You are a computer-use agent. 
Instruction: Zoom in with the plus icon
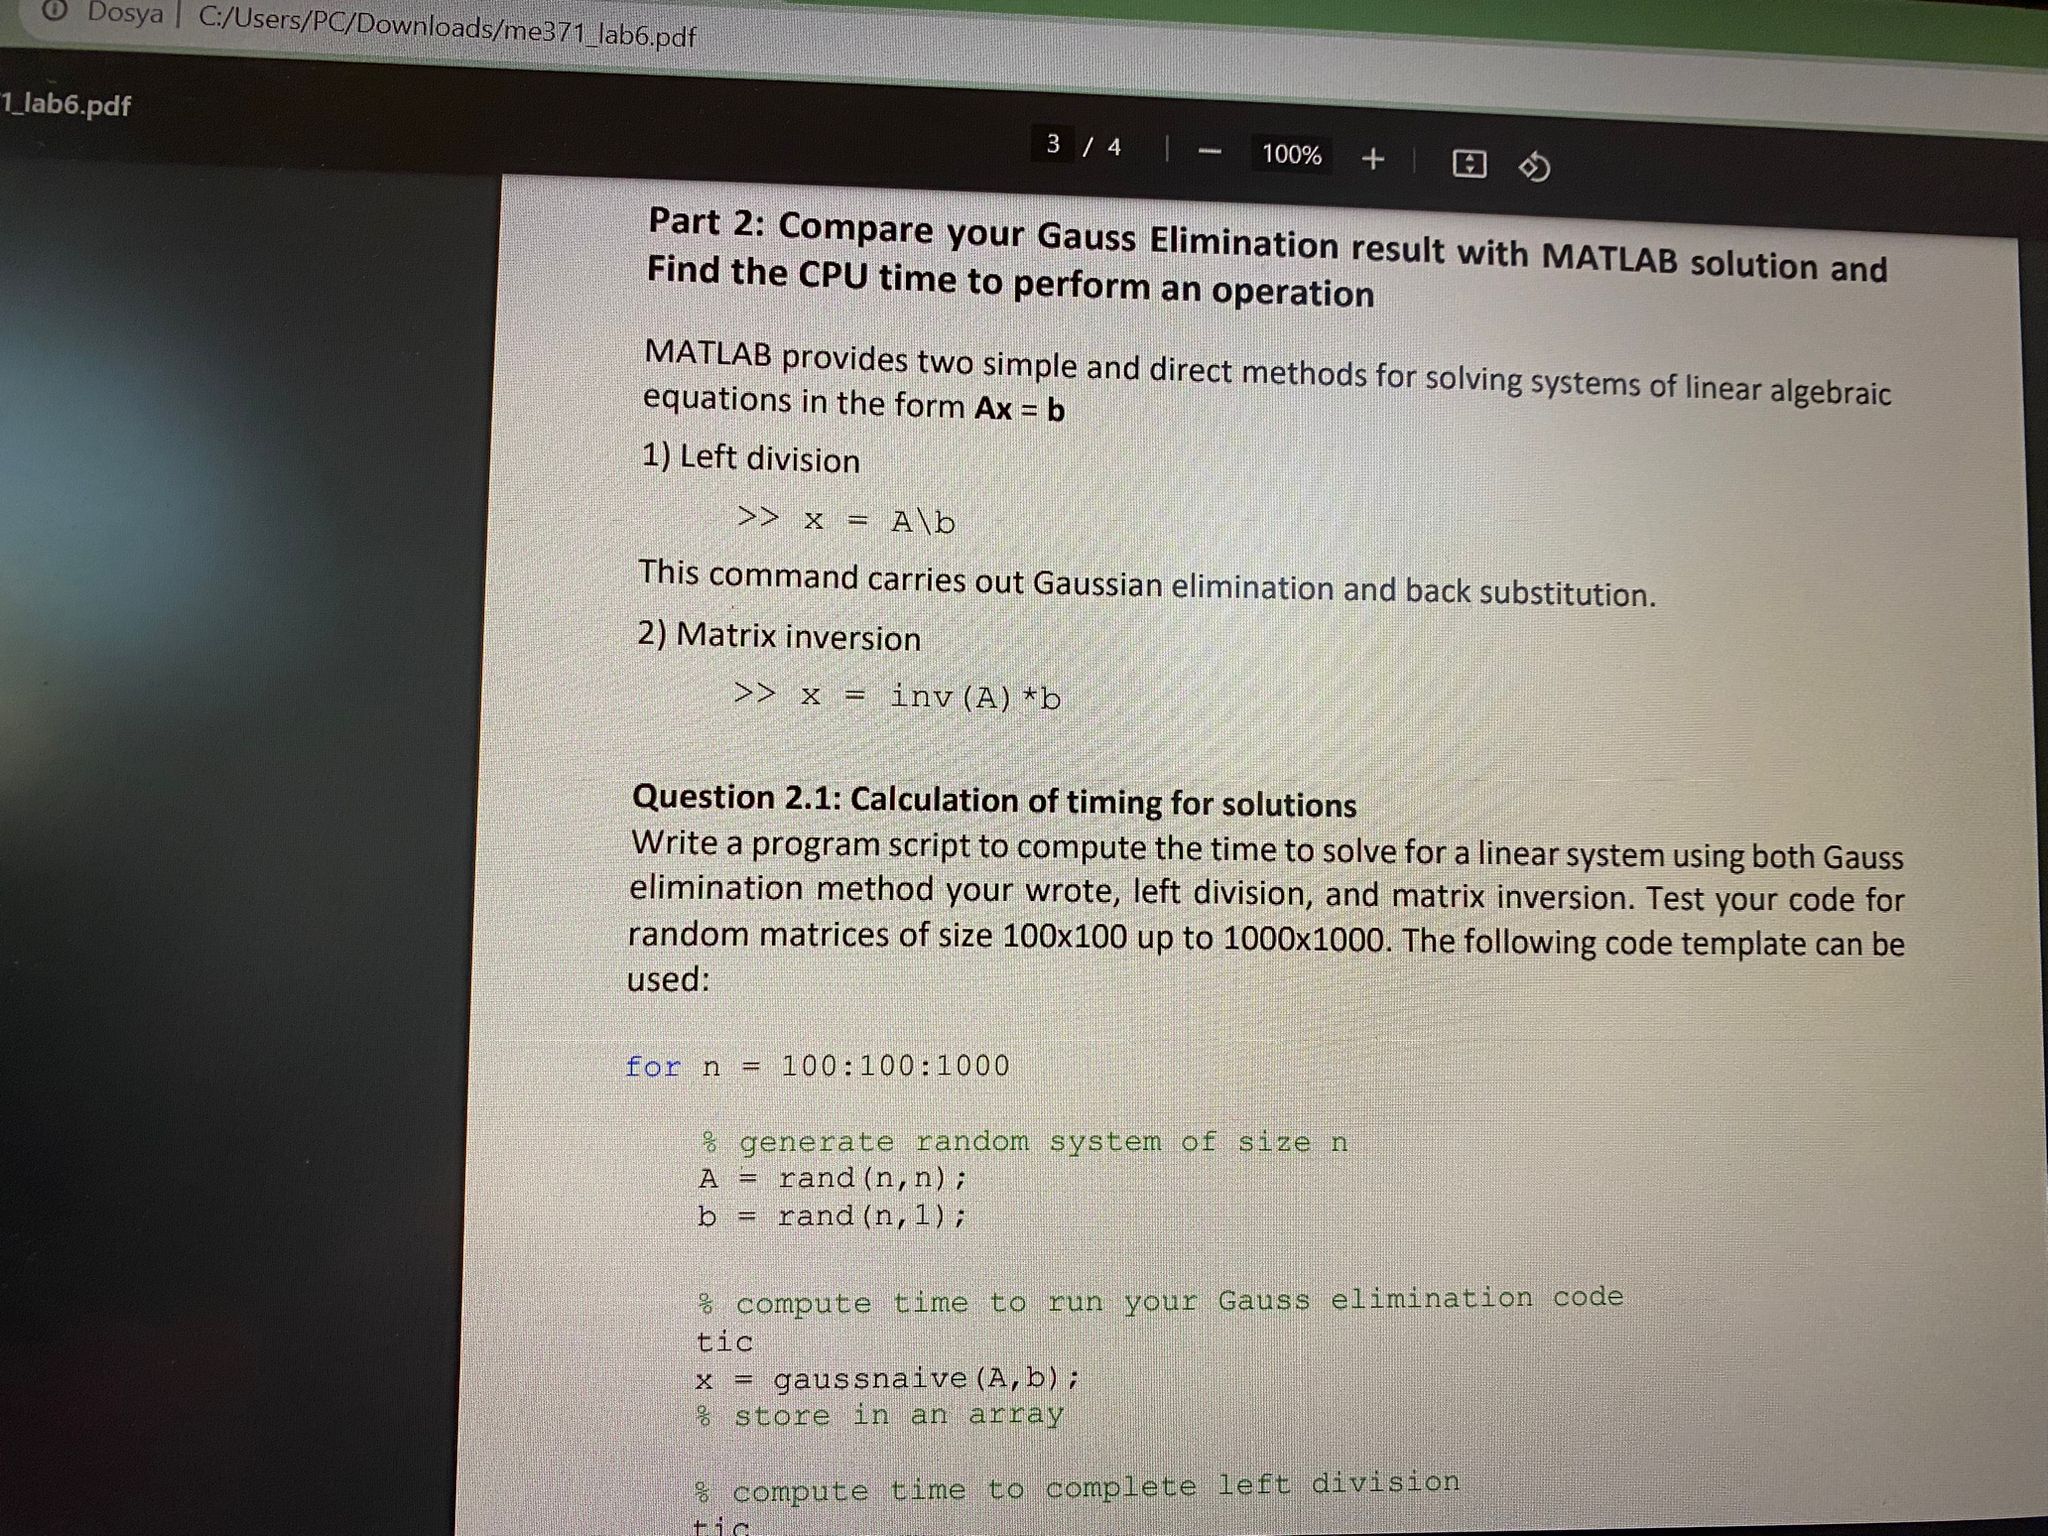coord(1373,156)
